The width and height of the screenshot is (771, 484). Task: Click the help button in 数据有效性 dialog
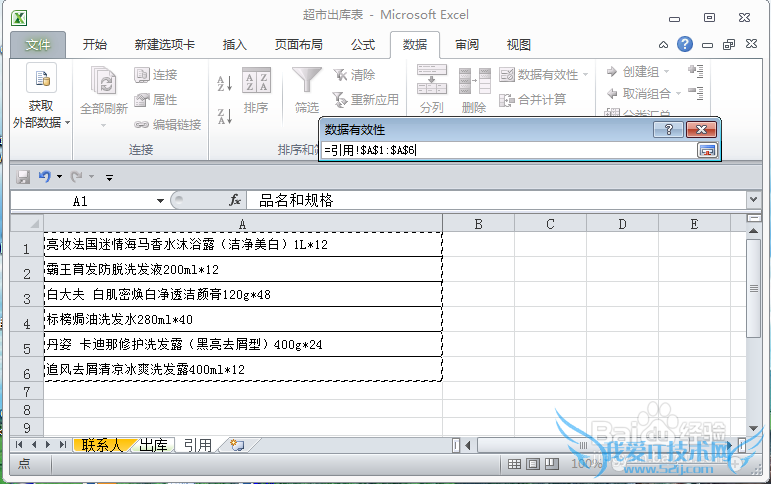click(x=668, y=130)
